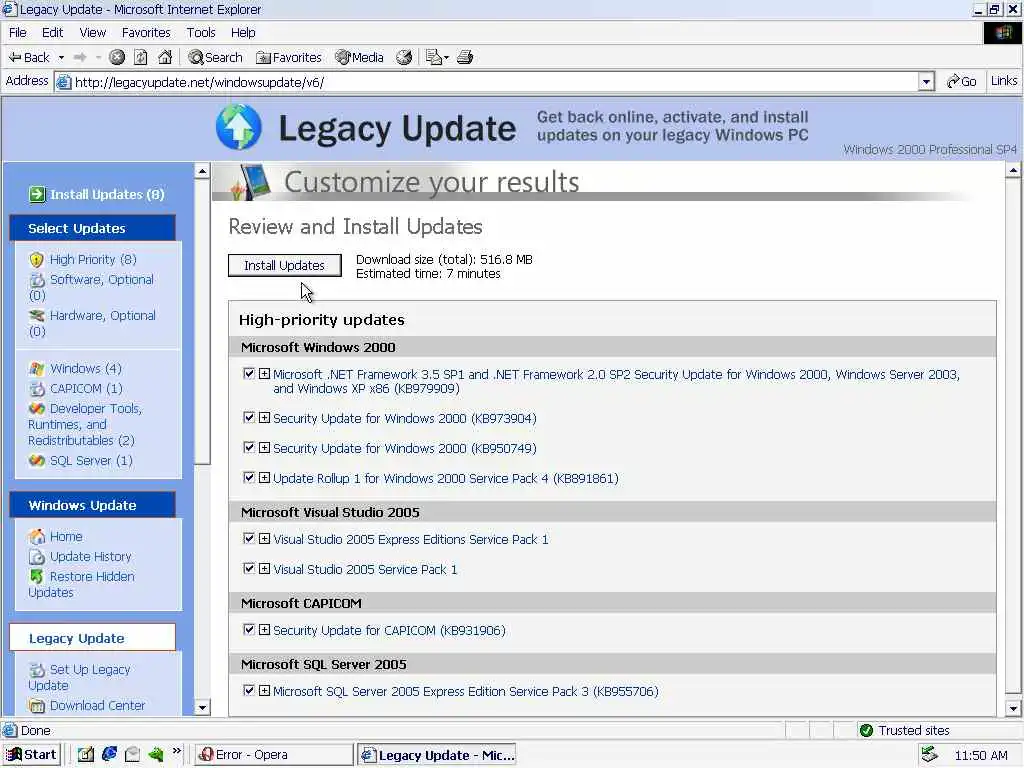Click the main page scroll down arrow
1024x768 pixels.
[1013, 708]
